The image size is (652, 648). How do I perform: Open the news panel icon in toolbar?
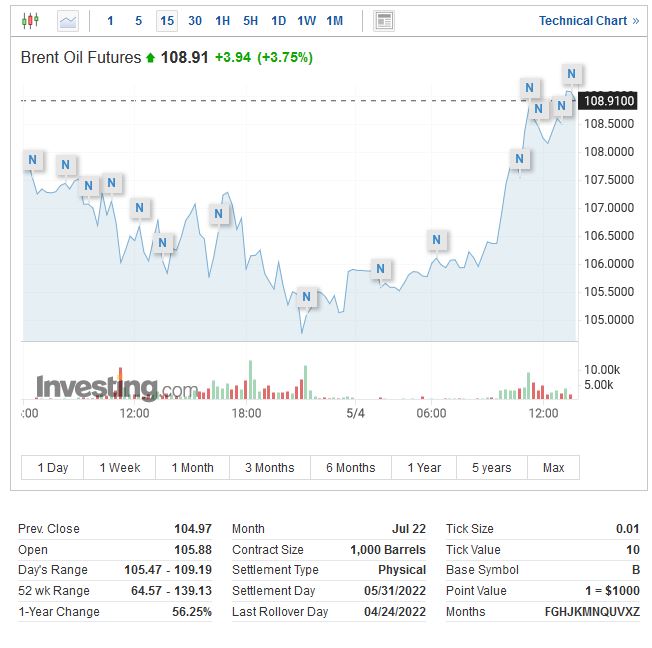pos(384,20)
